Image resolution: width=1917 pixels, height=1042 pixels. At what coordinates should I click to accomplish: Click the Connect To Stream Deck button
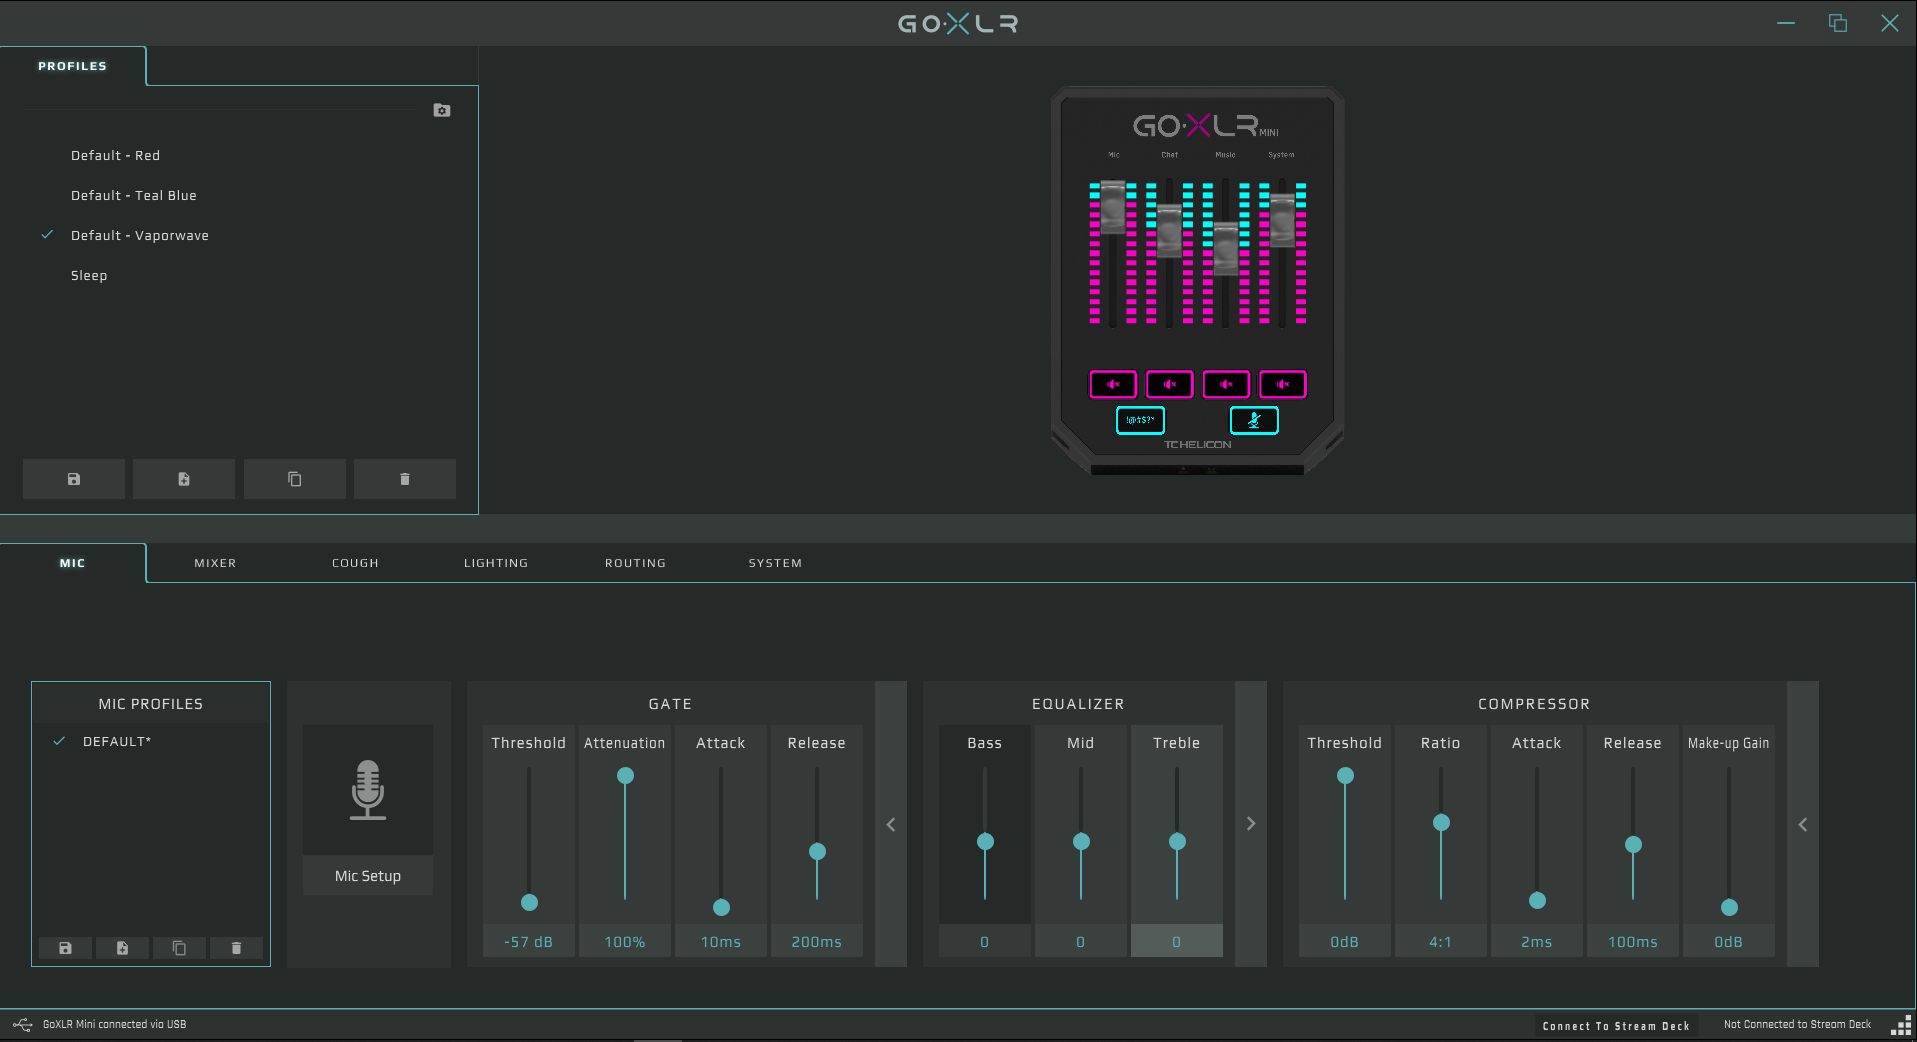[x=1615, y=1025]
